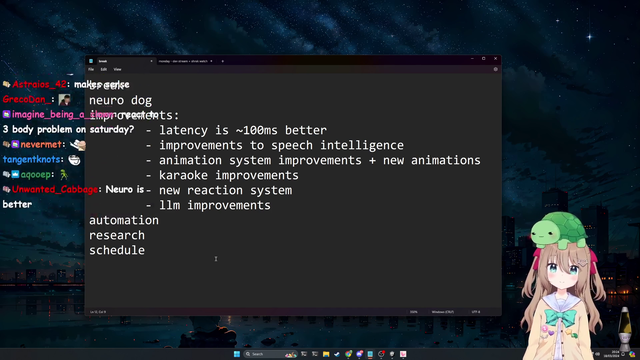The width and height of the screenshot is (640, 360).
Task: Click username Astraios_42 in chat overlay
Action: point(39,84)
